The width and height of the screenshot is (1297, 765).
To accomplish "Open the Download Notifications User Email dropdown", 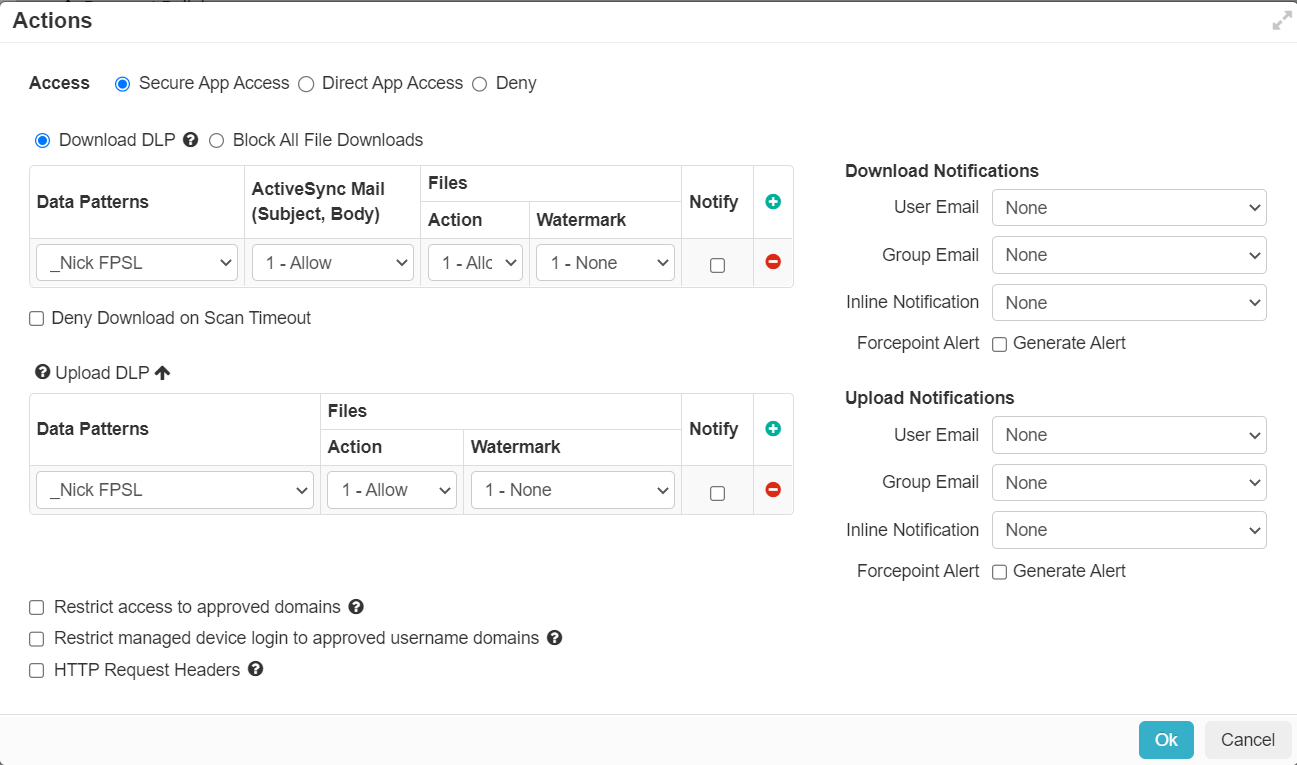I will coord(1129,207).
